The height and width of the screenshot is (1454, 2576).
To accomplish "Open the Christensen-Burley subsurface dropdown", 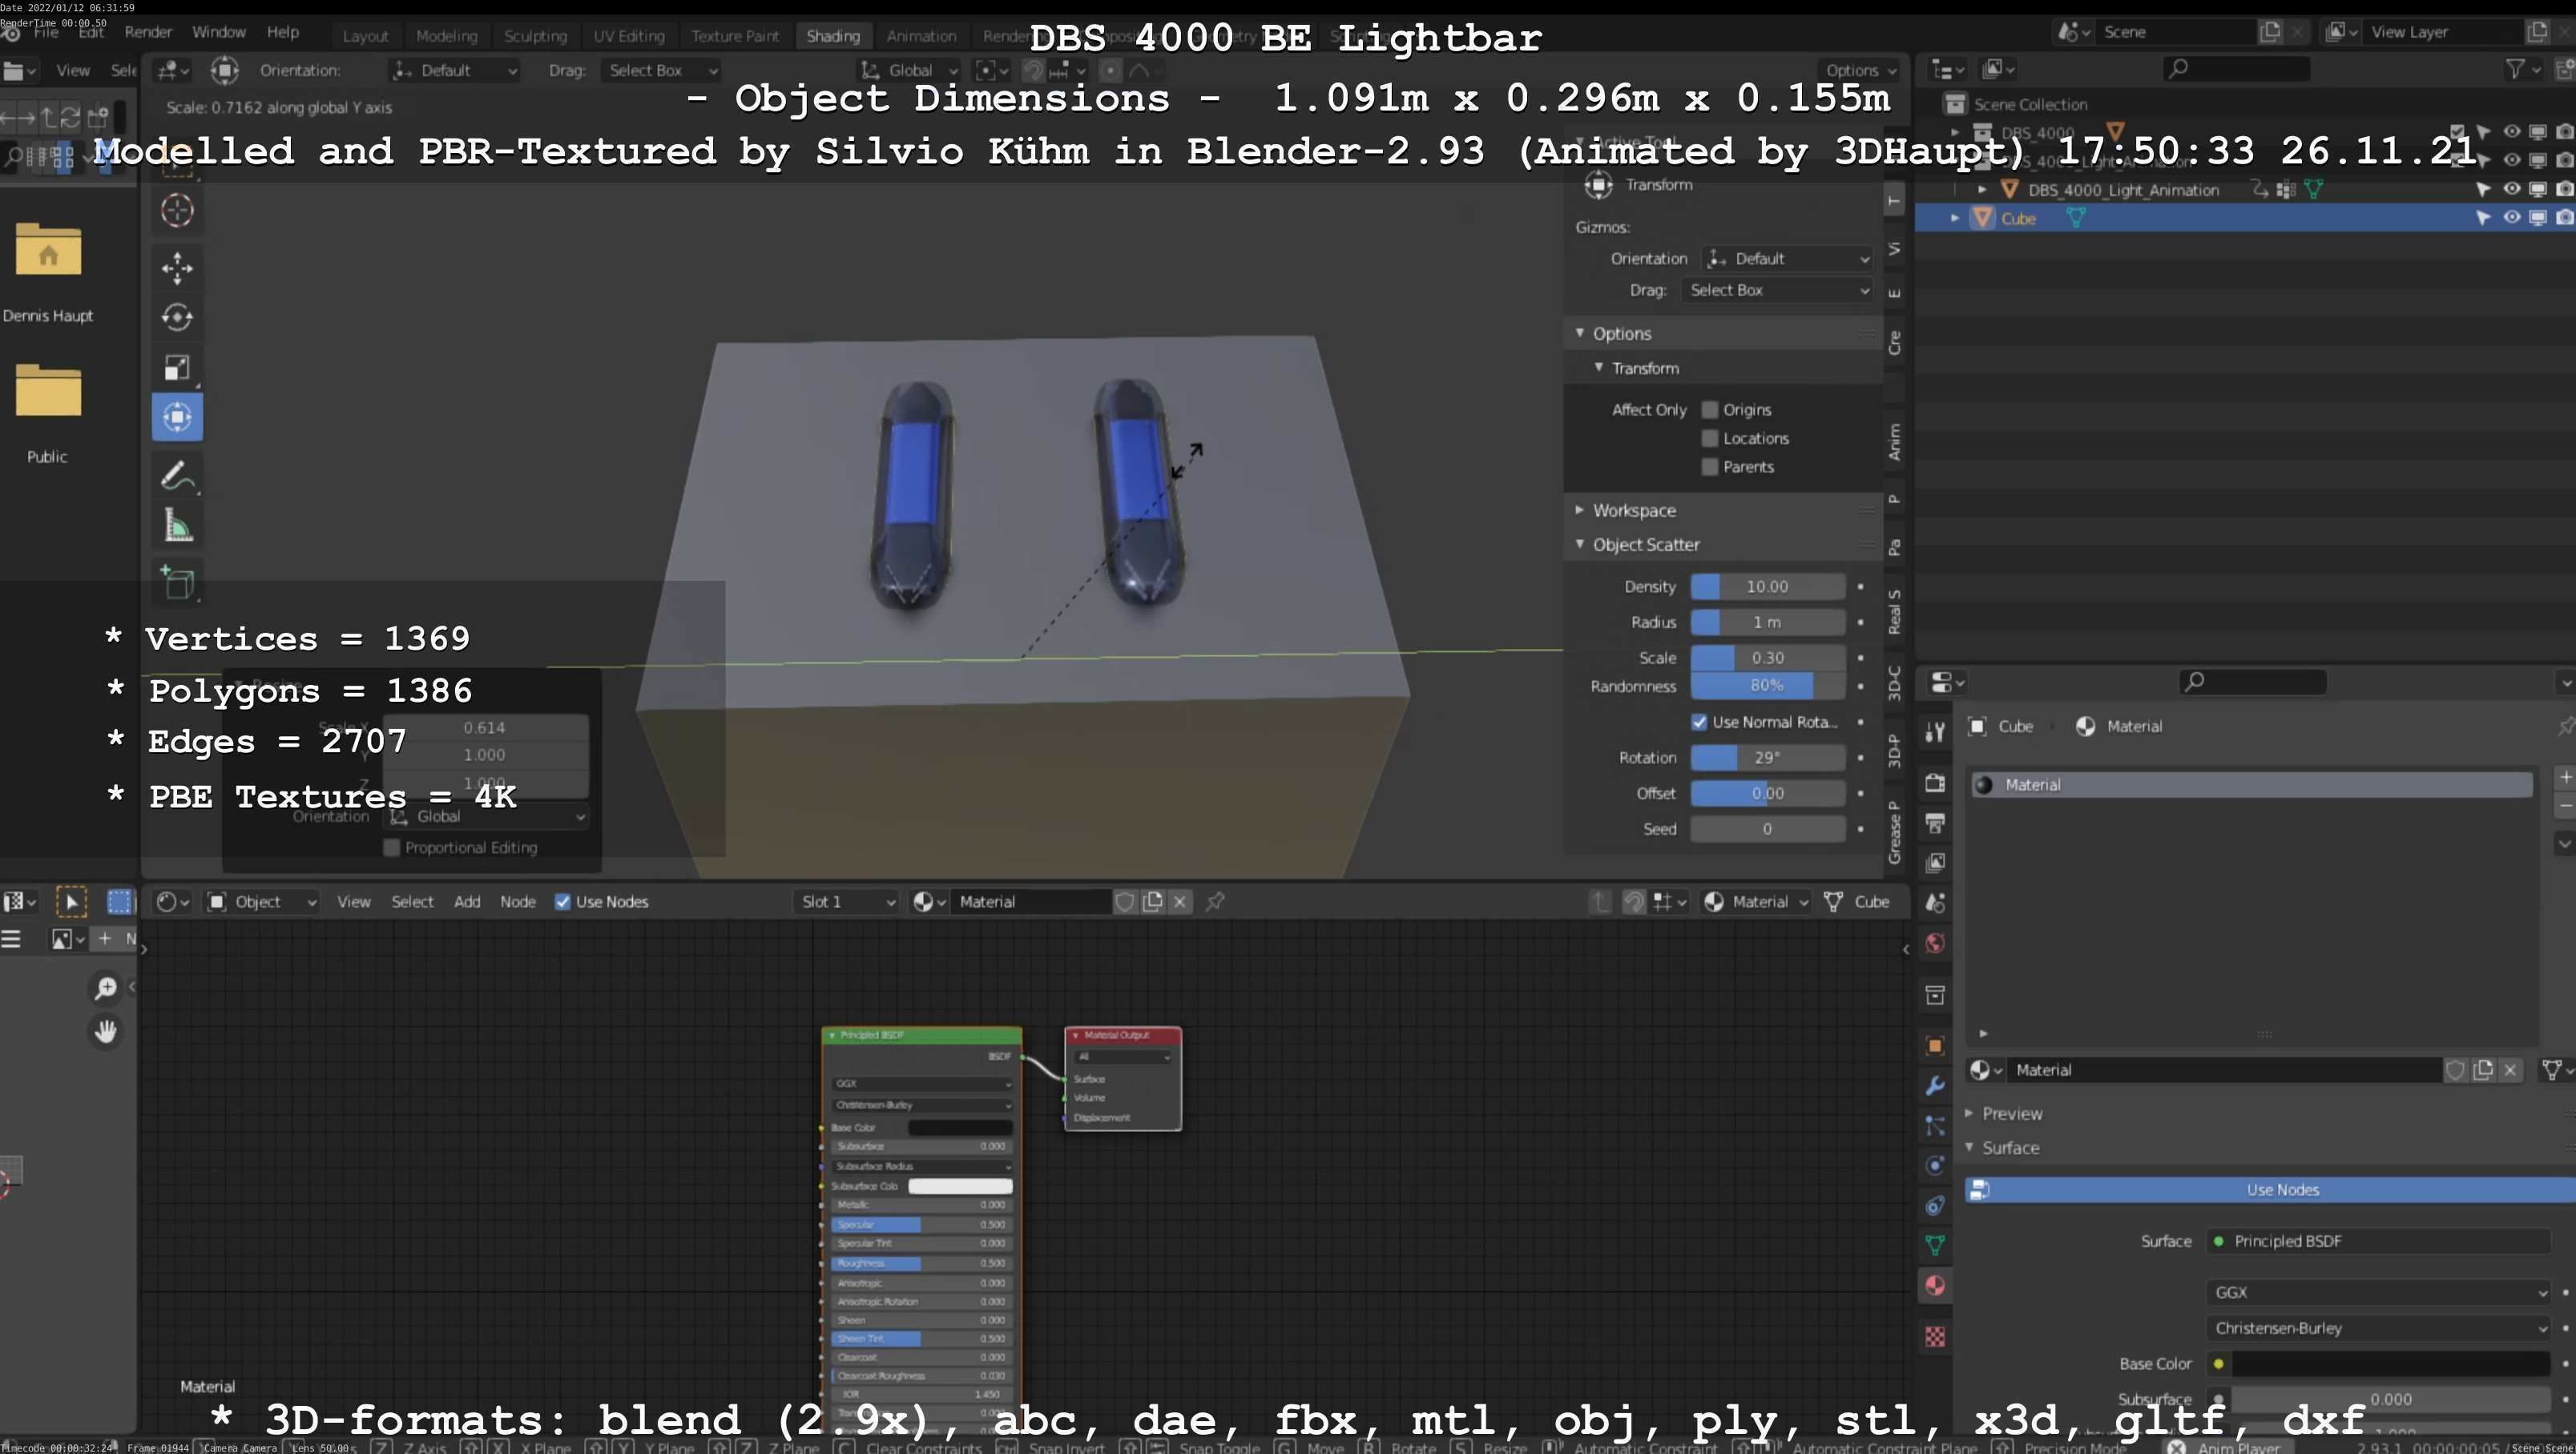I will pos(2378,1329).
